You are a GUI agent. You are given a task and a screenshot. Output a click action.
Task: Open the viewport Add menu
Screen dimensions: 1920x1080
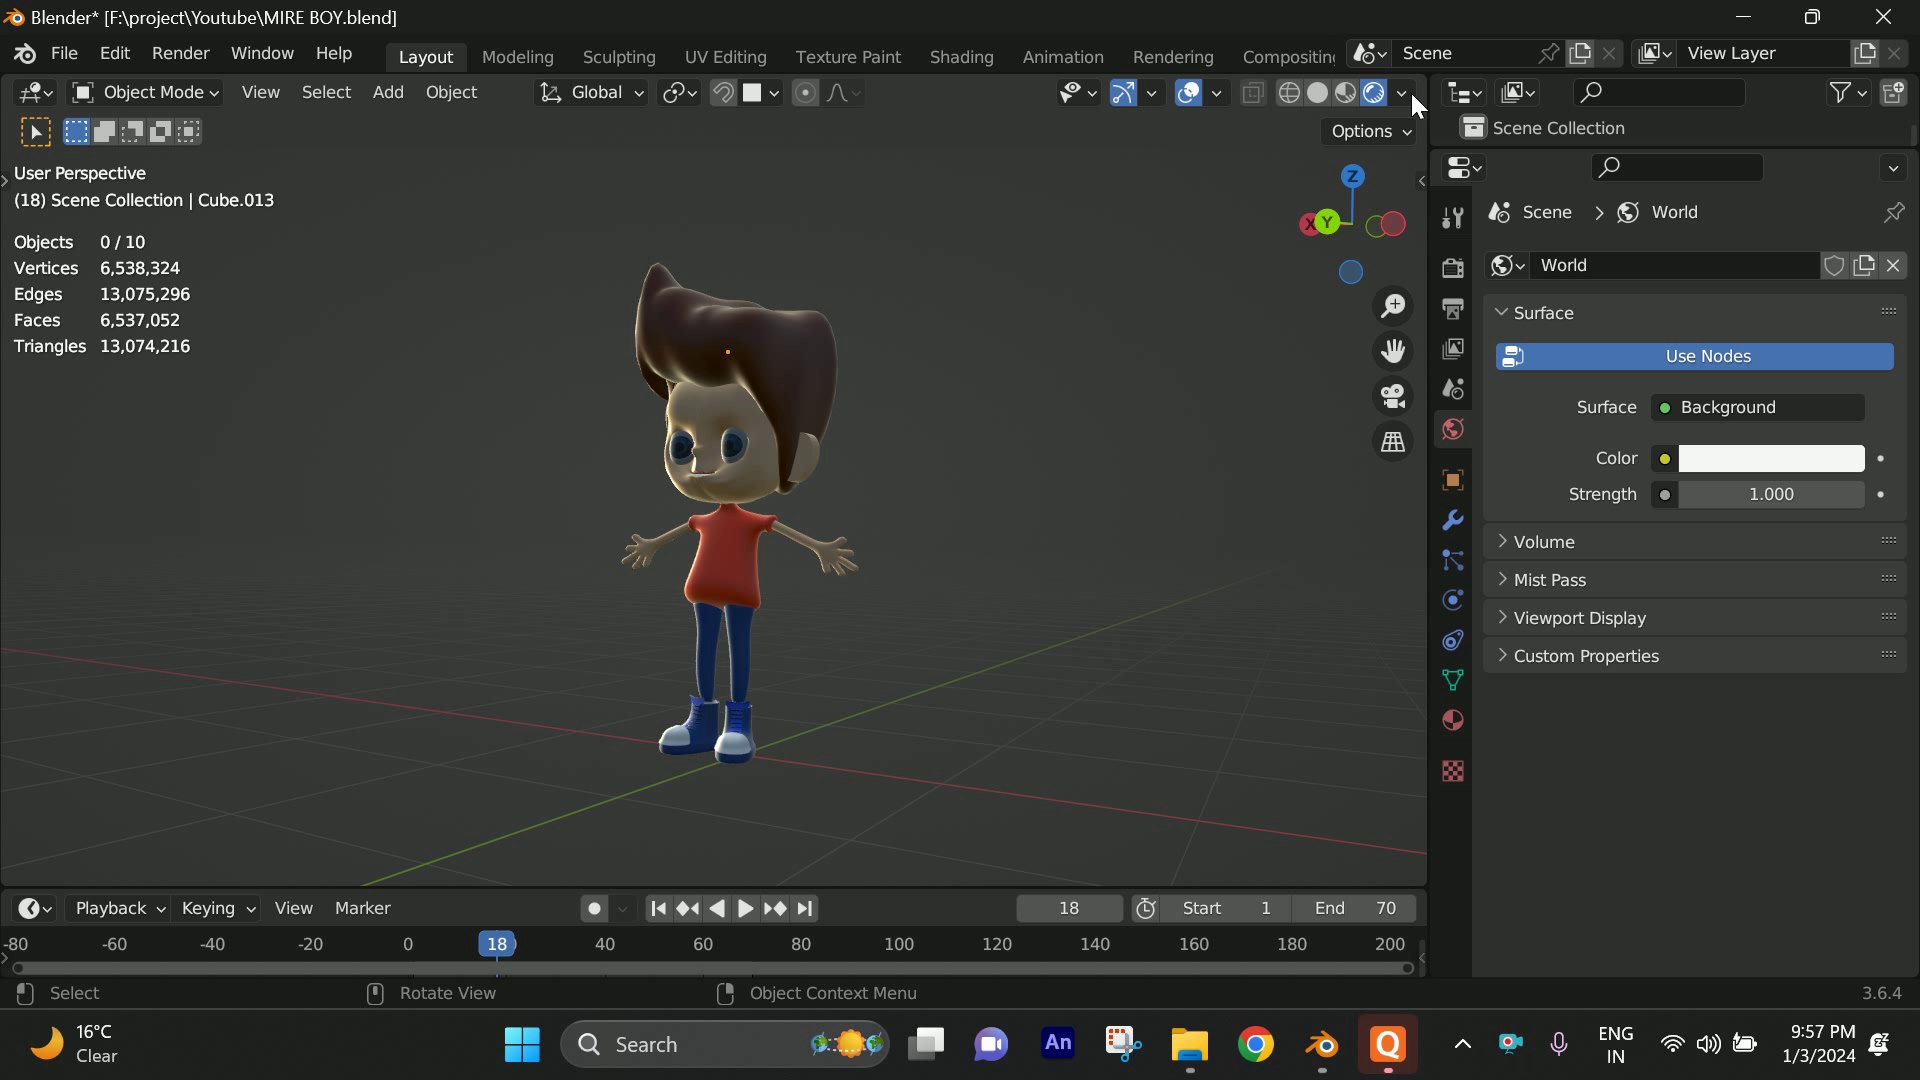coord(388,92)
